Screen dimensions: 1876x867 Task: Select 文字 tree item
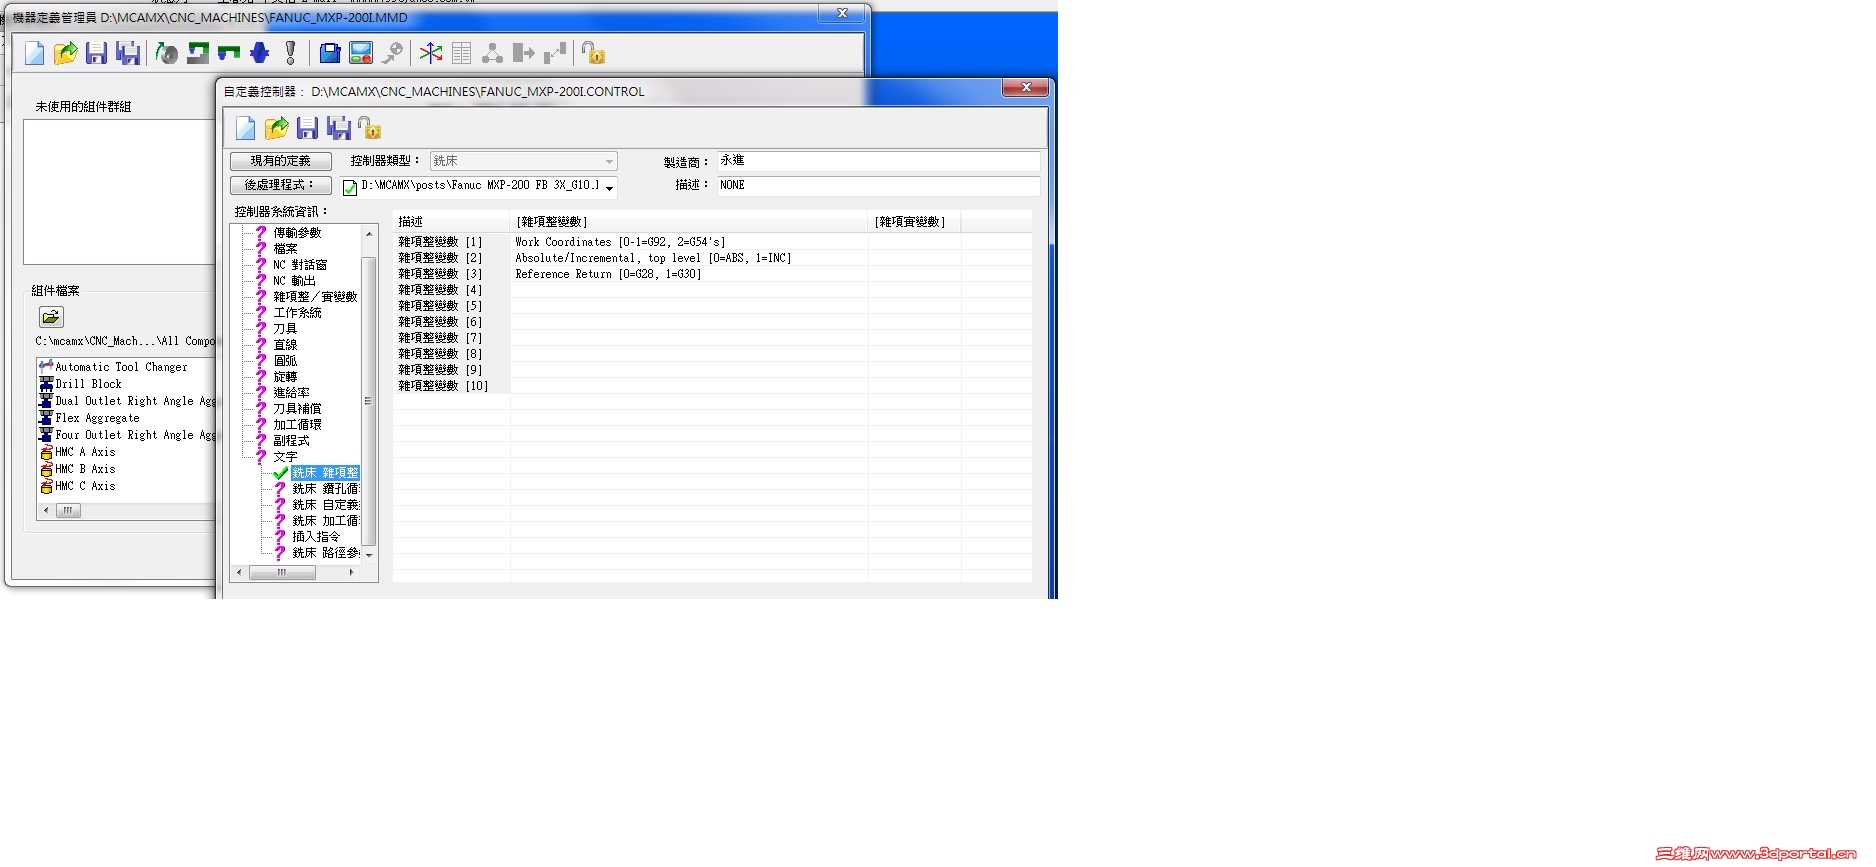click(285, 457)
